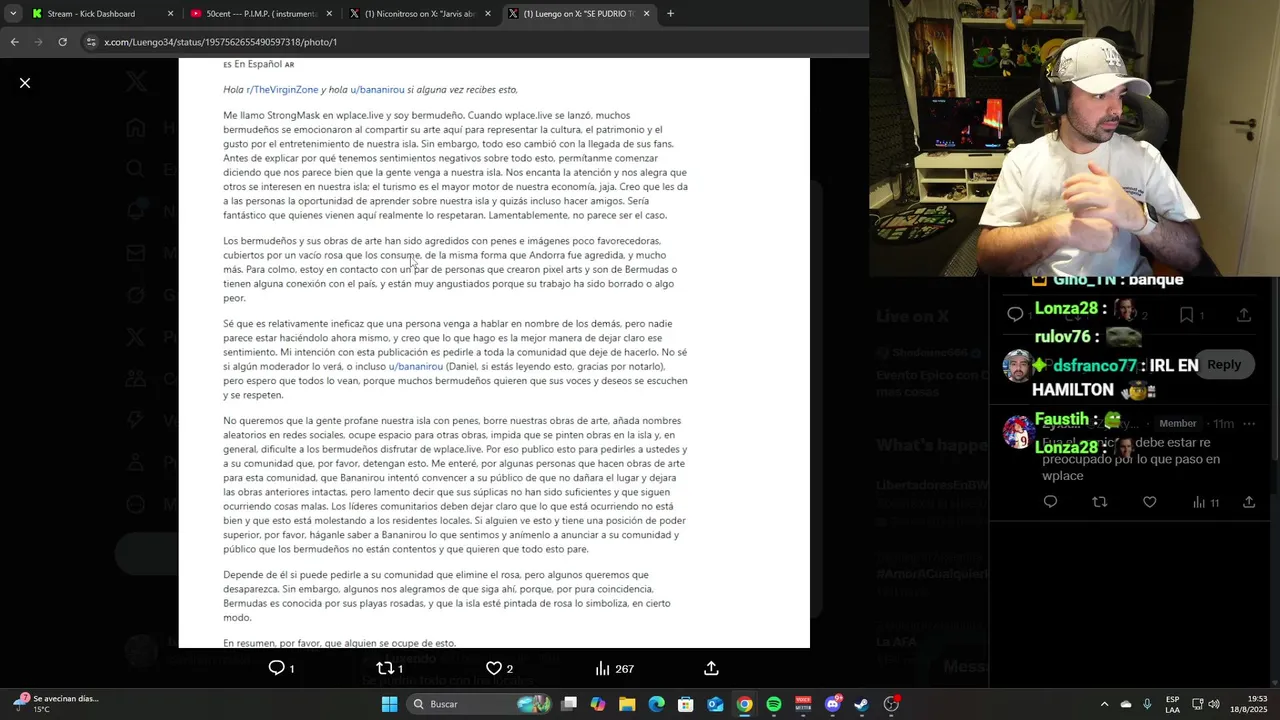View analytics showing 11 on sidebar post

tap(1206, 502)
